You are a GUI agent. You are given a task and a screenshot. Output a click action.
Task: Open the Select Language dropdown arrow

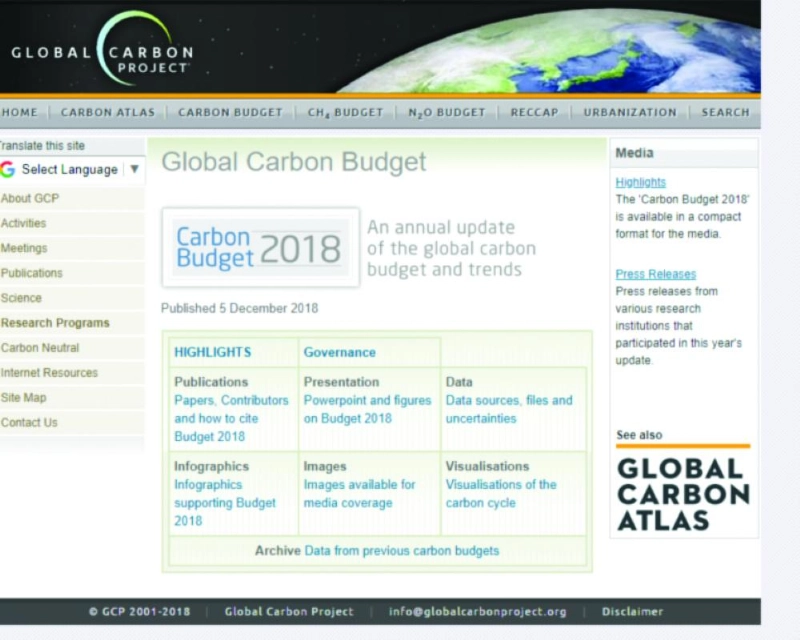[x=134, y=169]
